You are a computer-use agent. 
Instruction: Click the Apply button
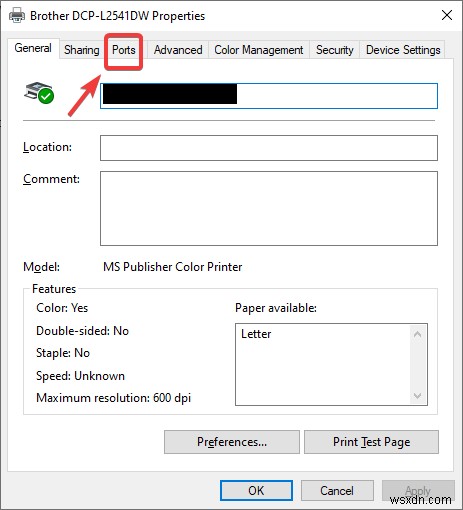point(418,491)
